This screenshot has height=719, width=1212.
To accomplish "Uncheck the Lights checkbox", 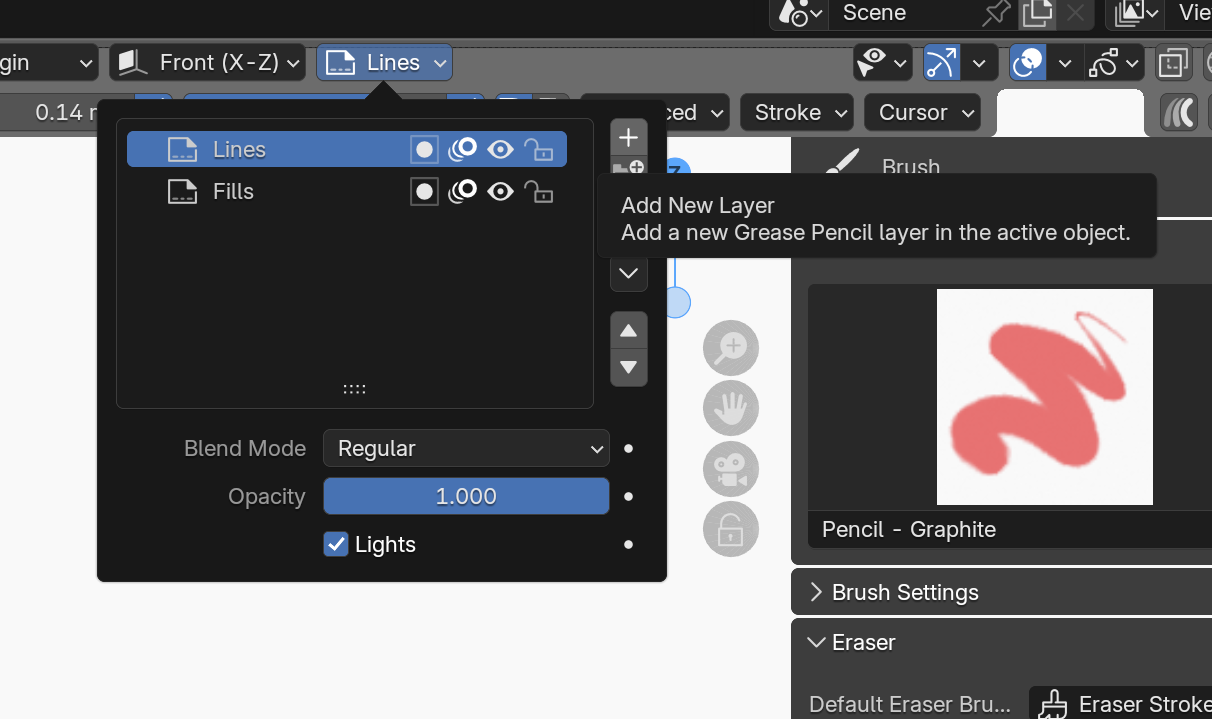I will pyautogui.click(x=336, y=544).
